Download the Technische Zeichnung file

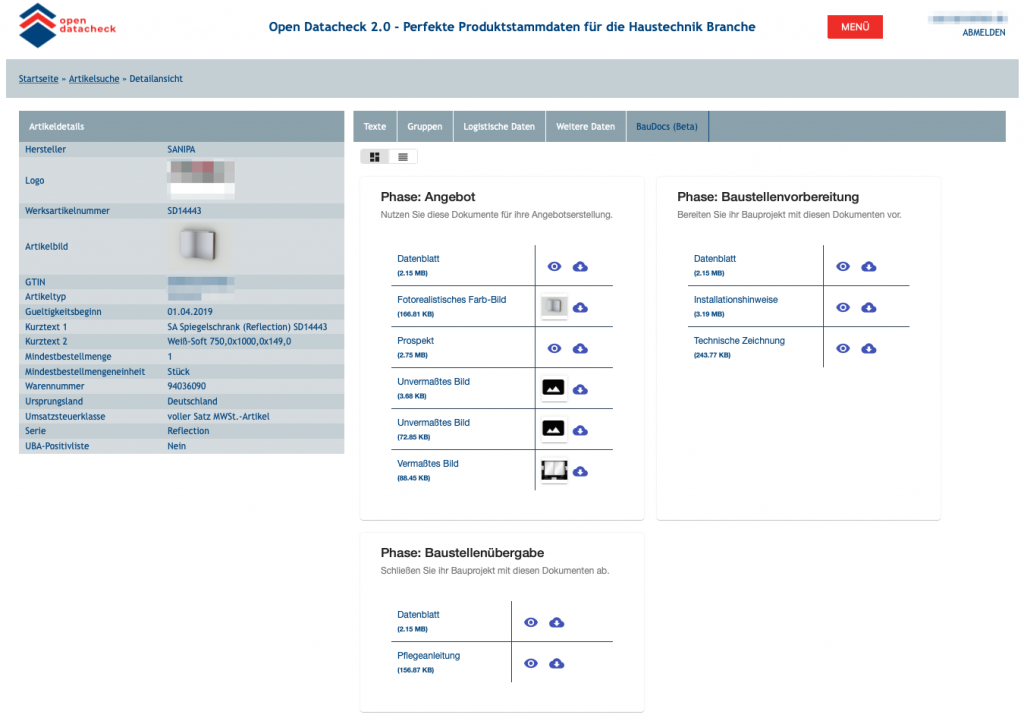click(x=869, y=349)
